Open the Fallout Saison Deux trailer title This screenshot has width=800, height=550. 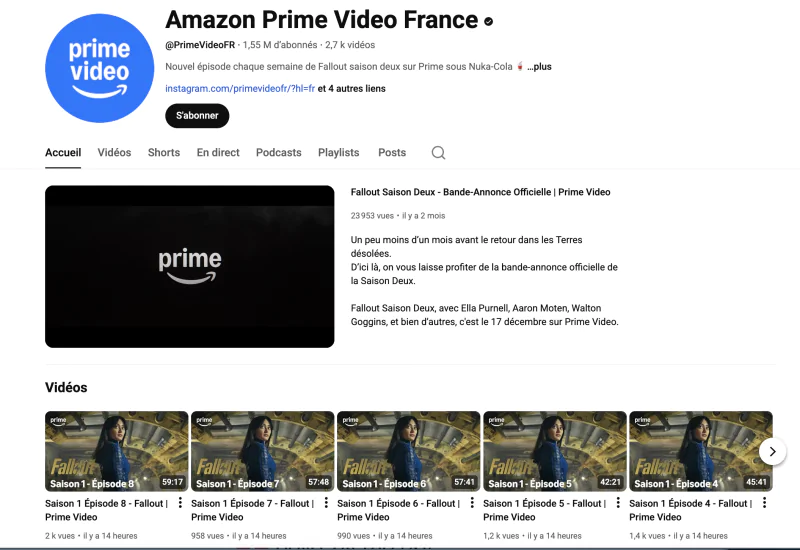[x=480, y=192]
